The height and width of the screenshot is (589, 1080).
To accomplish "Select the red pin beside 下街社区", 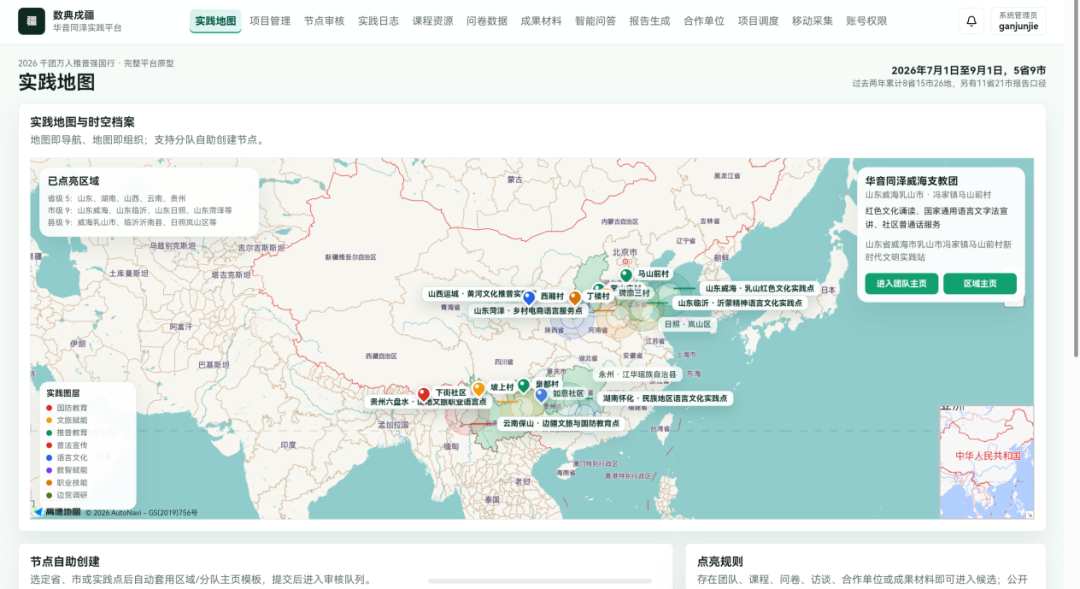I will [x=424, y=395].
